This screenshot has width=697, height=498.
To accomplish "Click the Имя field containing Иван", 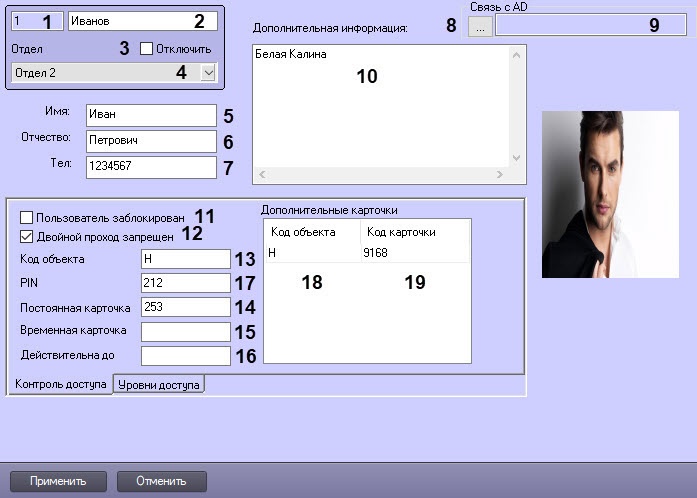I will [151, 114].
